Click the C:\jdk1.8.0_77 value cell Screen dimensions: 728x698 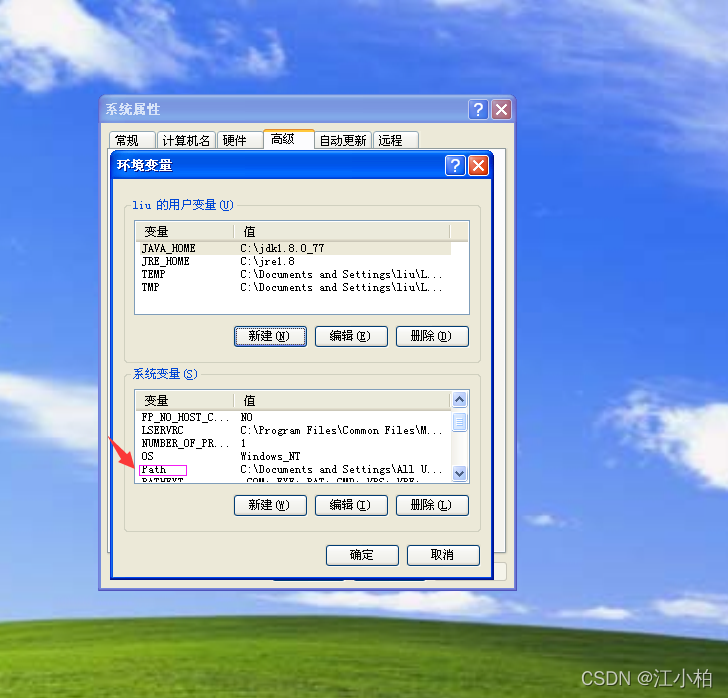pos(282,248)
